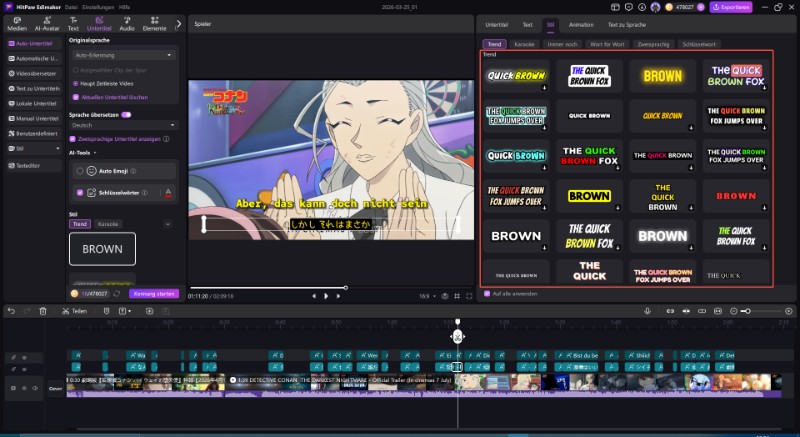
Task: Undo the last action in timeline toolbar
Action: click(x=11, y=311)
